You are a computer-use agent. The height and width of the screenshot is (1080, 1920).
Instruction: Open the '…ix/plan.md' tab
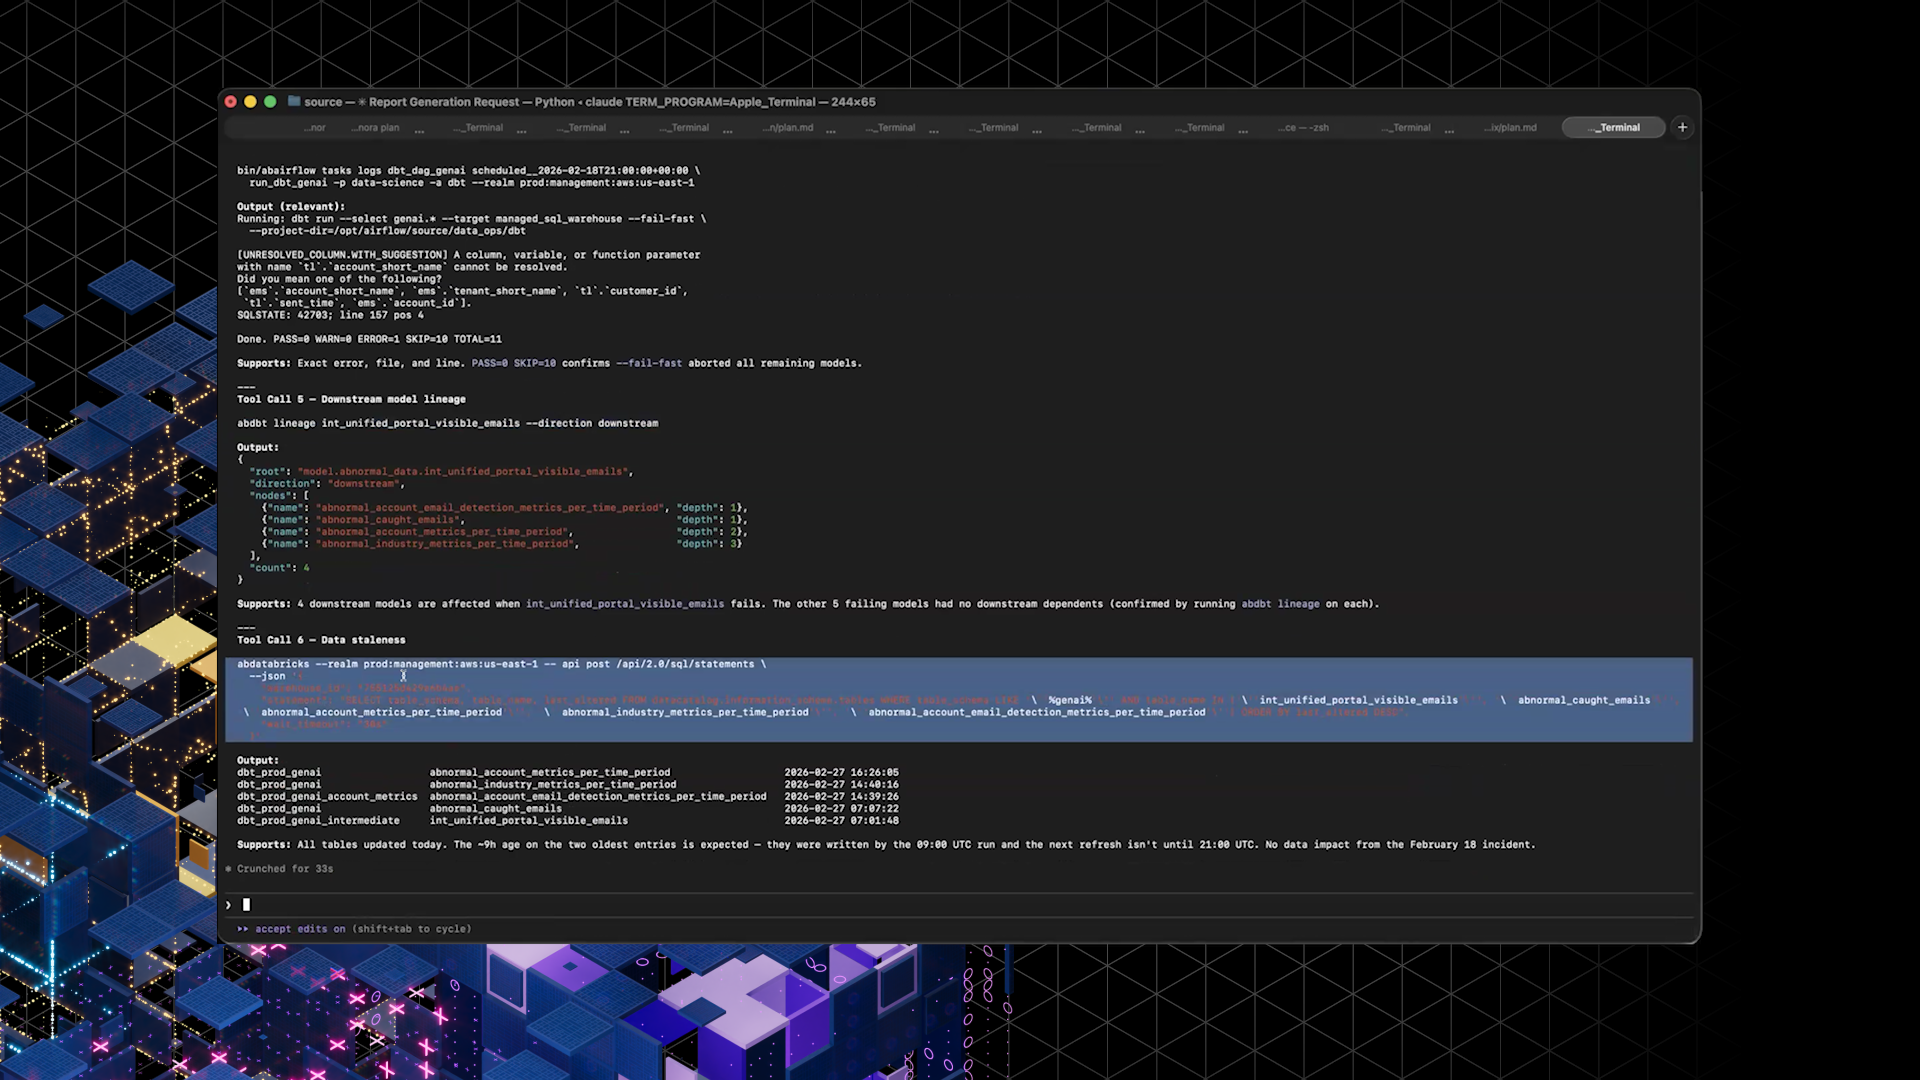[x=1510, y=128]
